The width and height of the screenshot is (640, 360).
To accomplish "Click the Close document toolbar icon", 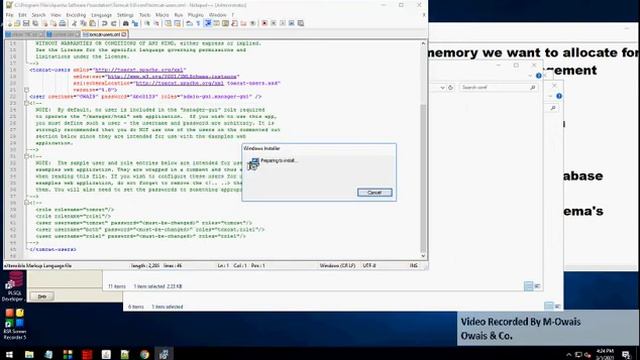I will coord(44,24).
